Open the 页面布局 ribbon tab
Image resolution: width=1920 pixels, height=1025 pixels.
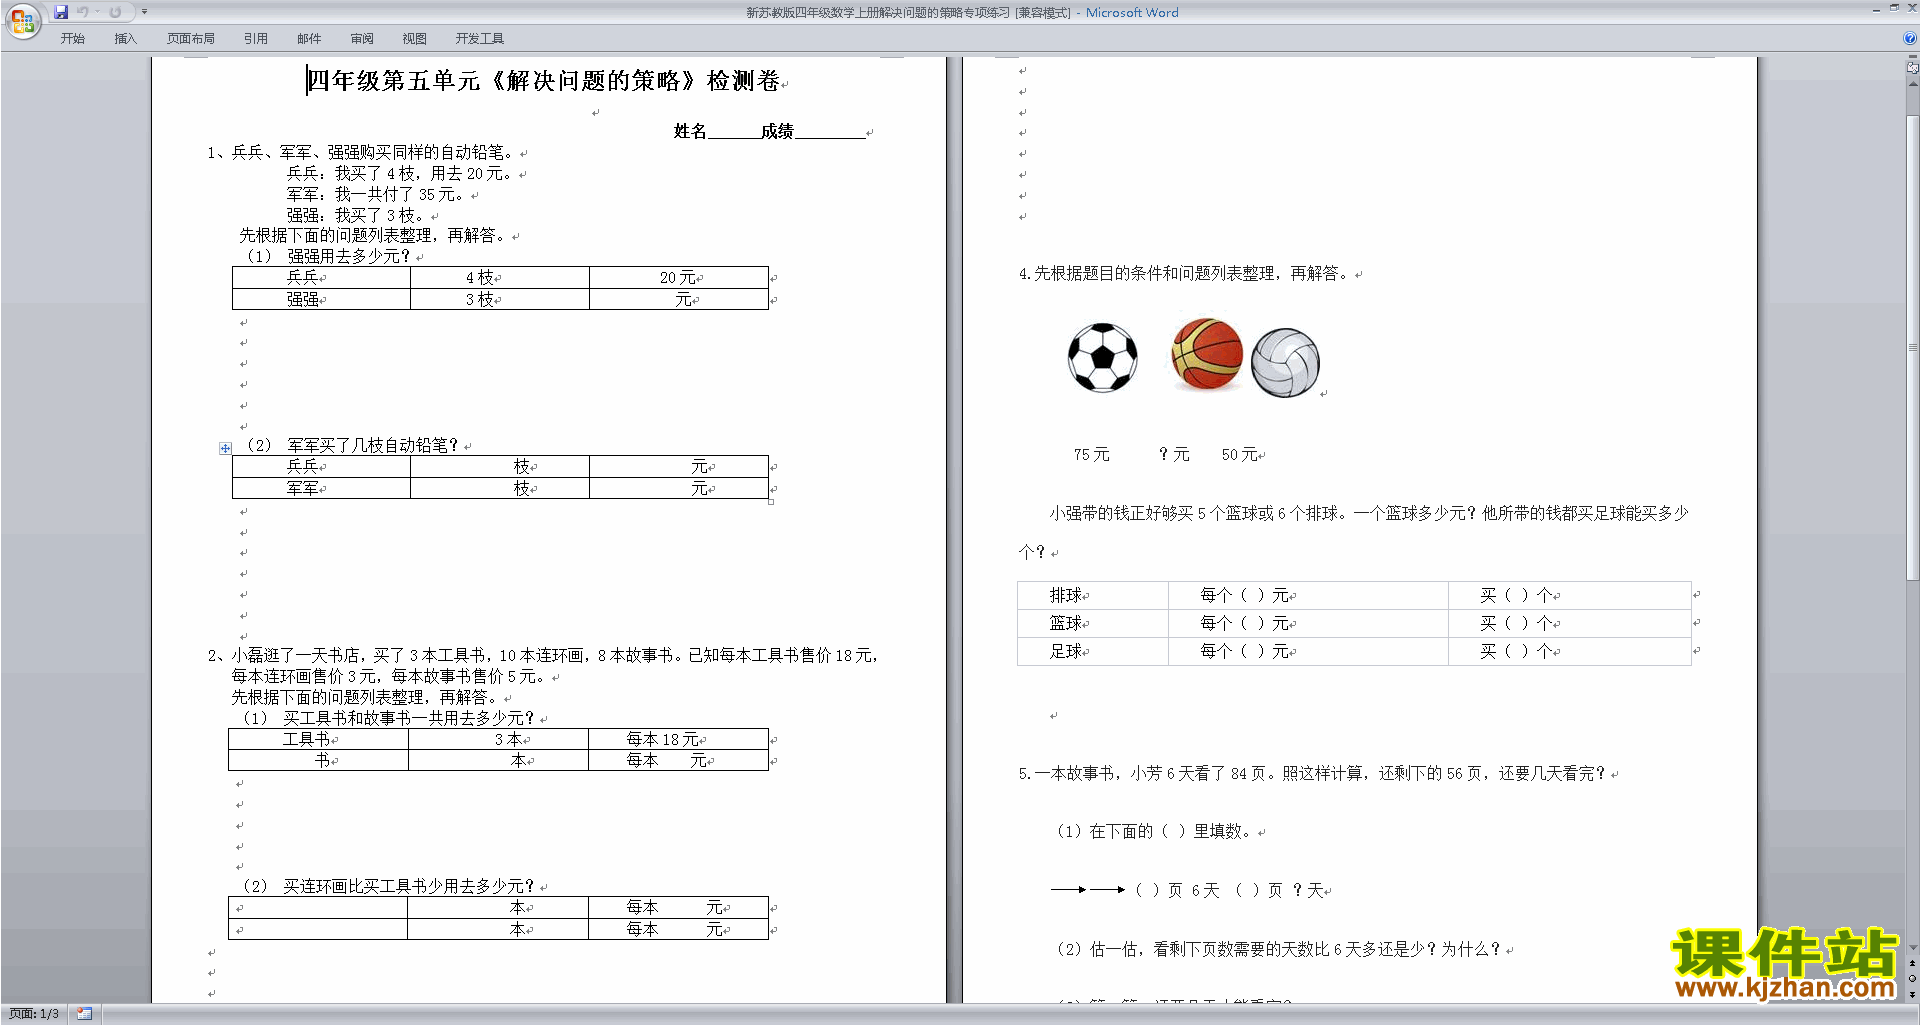click(191, 38)
